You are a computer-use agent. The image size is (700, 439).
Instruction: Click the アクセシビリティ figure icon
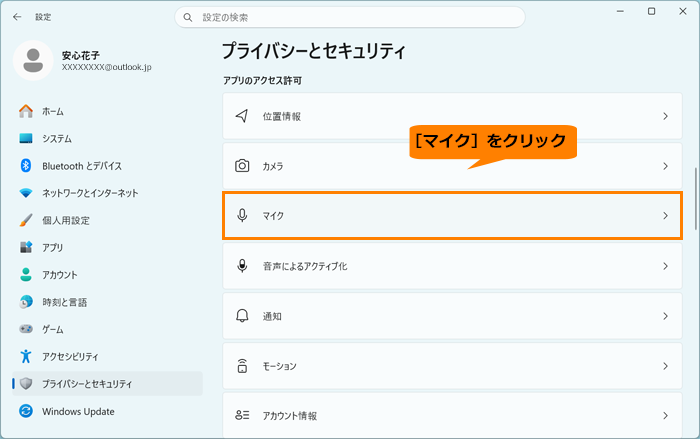click(26, 356)
